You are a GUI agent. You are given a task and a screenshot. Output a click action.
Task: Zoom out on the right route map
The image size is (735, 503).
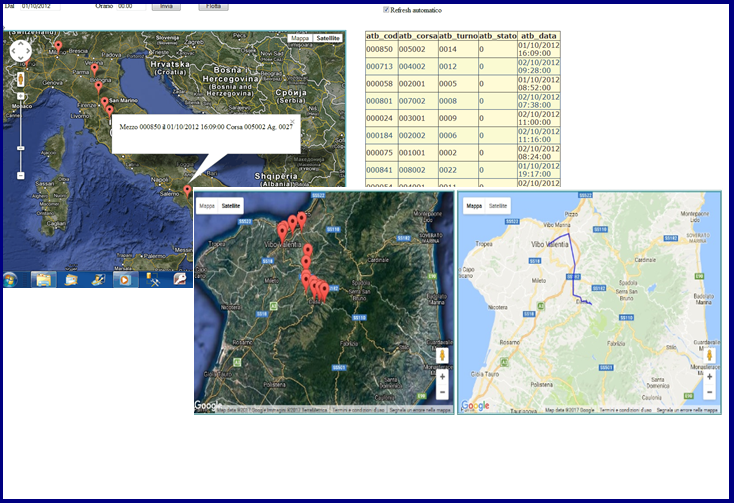710,392
